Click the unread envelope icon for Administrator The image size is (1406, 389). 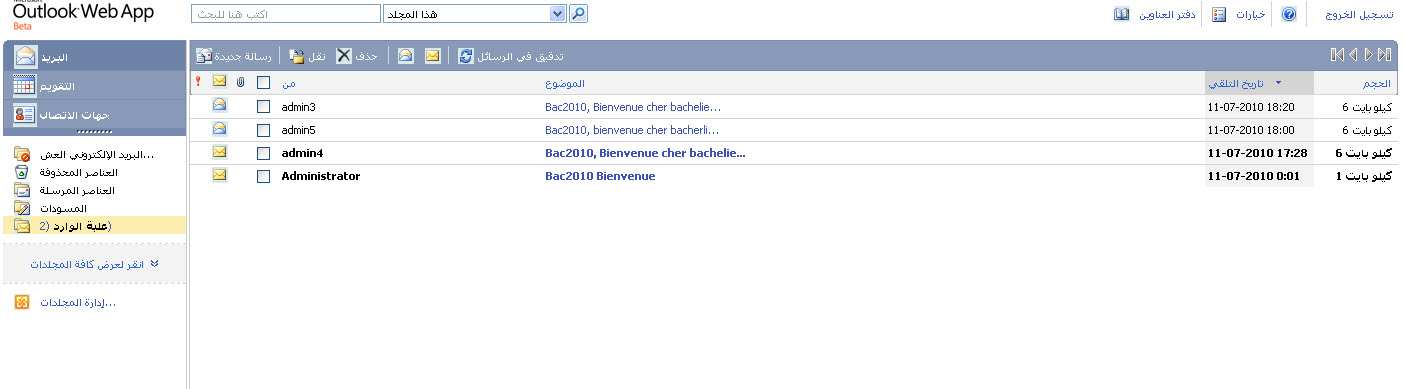click(219, 176)
